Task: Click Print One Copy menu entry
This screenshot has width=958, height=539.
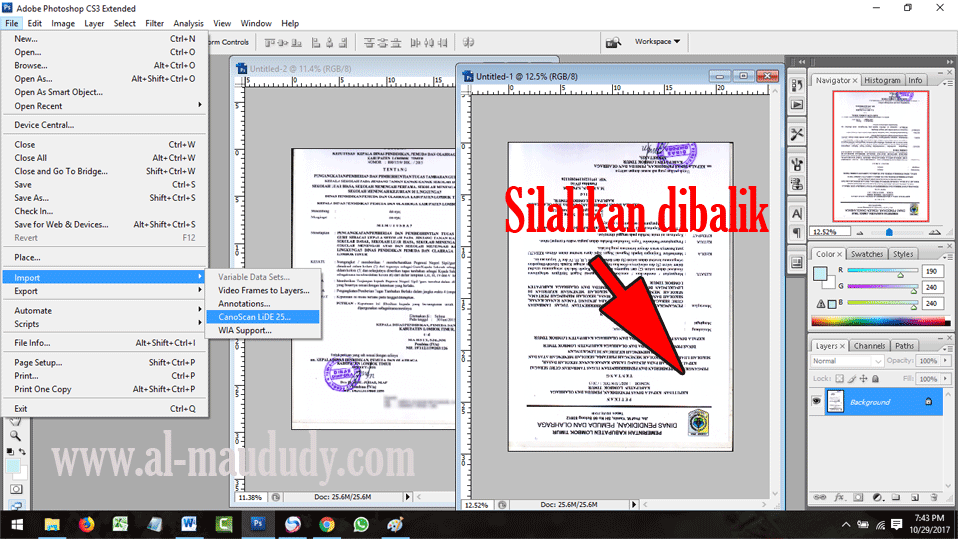Action: pos(105,389)
